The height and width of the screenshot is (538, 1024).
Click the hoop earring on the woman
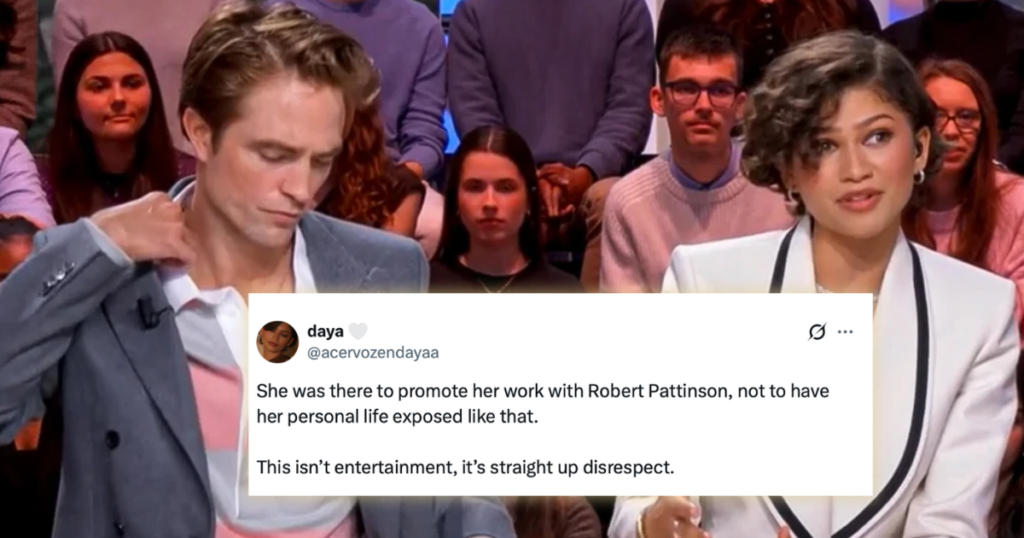click(919, 177)
